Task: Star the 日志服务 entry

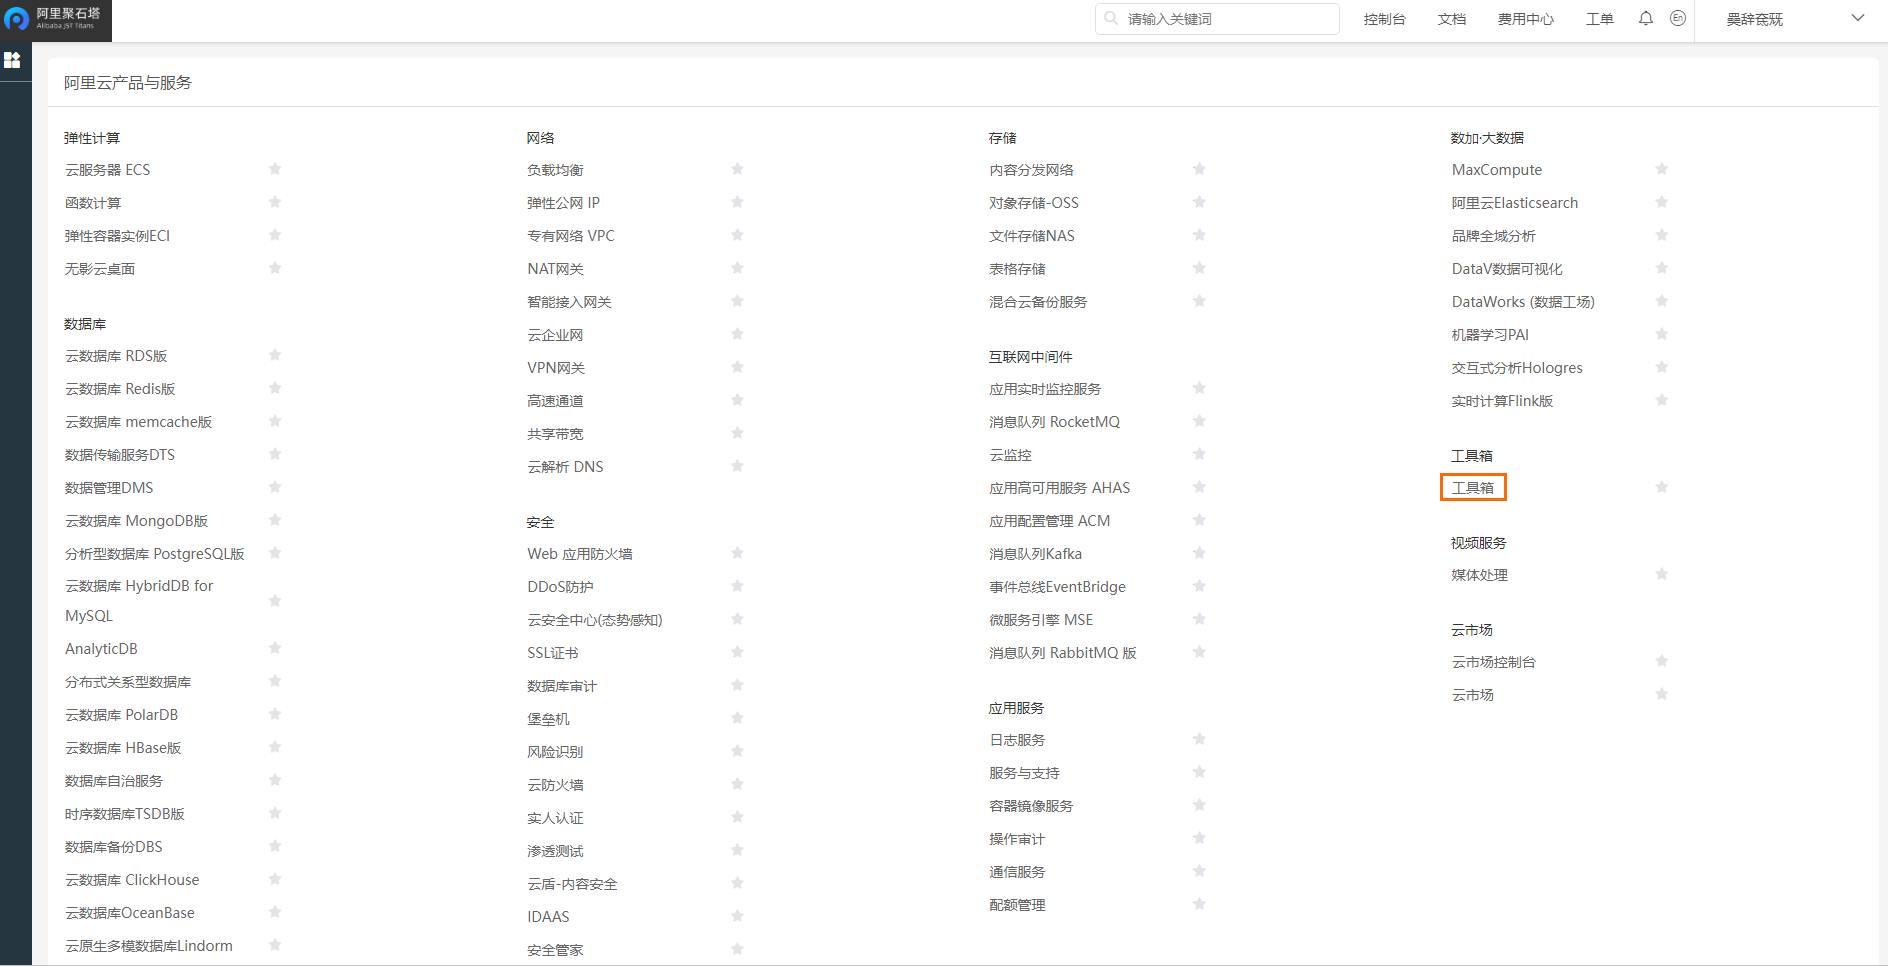Action: coord(1199,739)
